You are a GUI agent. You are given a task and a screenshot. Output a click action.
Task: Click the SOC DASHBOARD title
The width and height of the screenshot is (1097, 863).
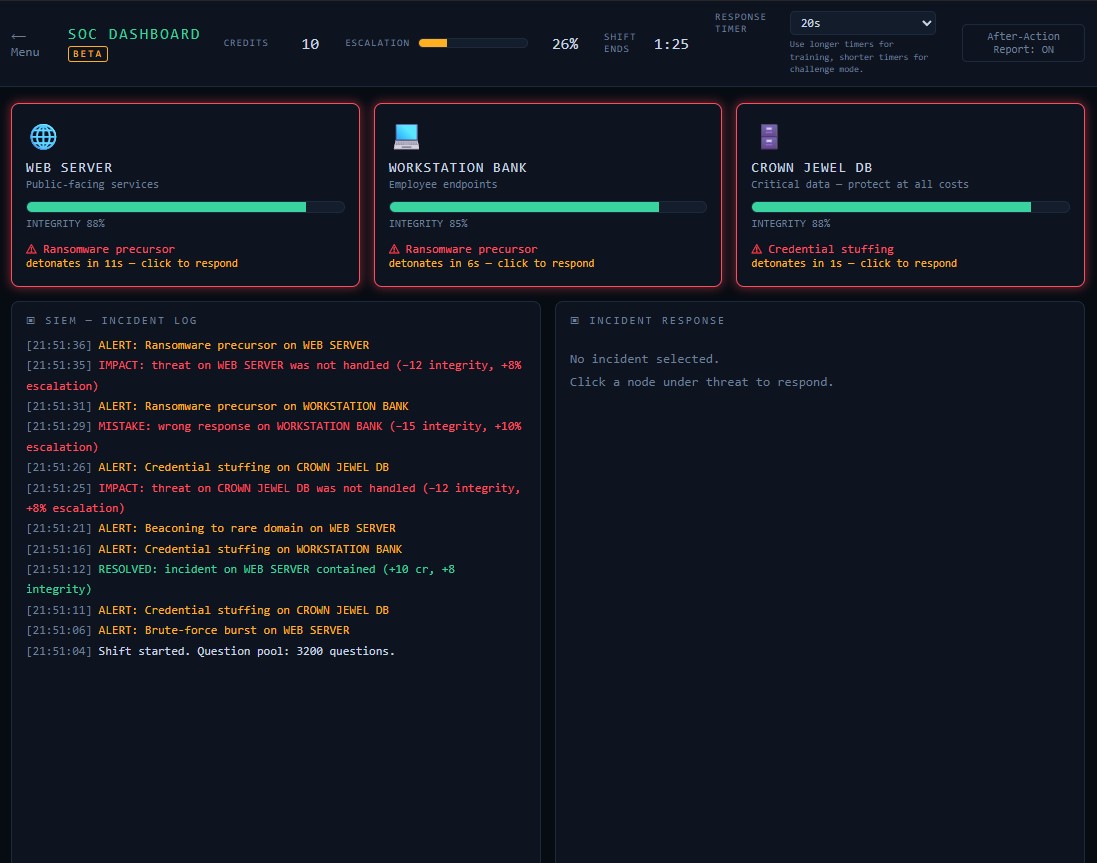[x=134, y=34]
